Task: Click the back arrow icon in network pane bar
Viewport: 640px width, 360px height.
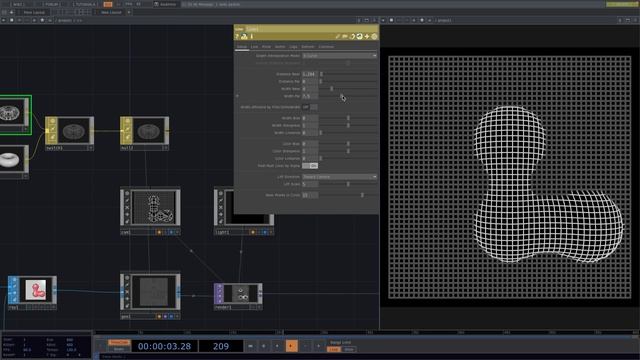Action: coord(4,20)
